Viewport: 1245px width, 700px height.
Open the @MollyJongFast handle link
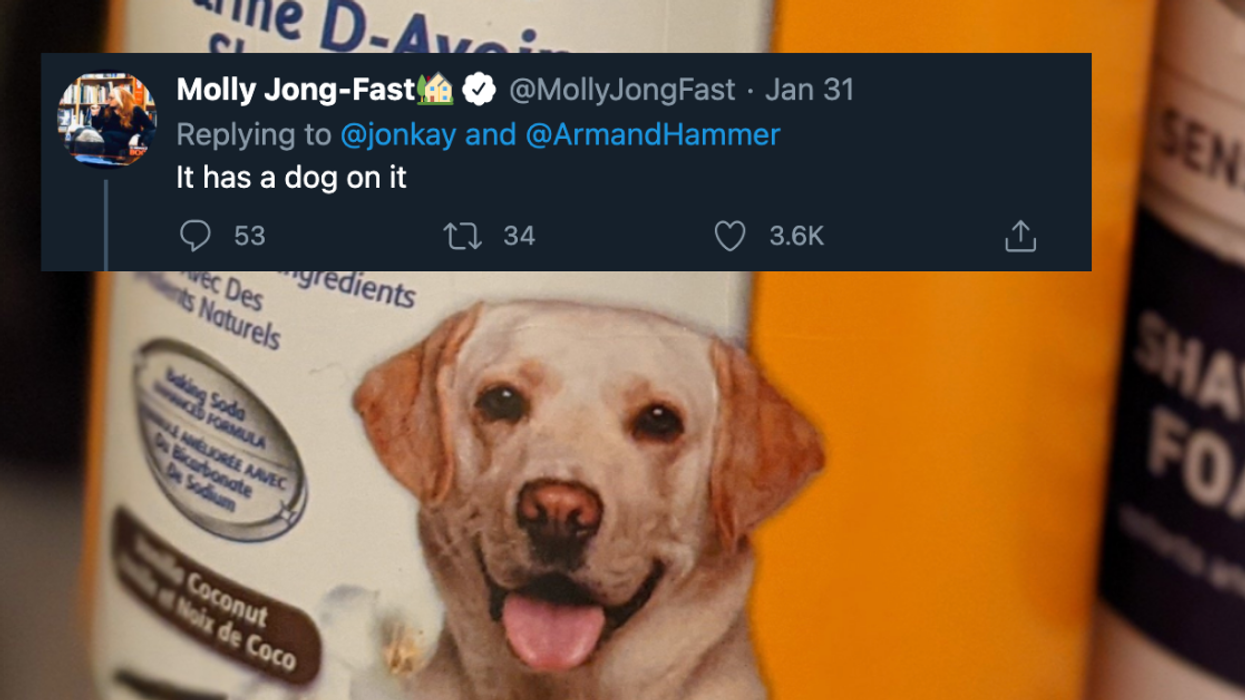(x=622, y=90)
